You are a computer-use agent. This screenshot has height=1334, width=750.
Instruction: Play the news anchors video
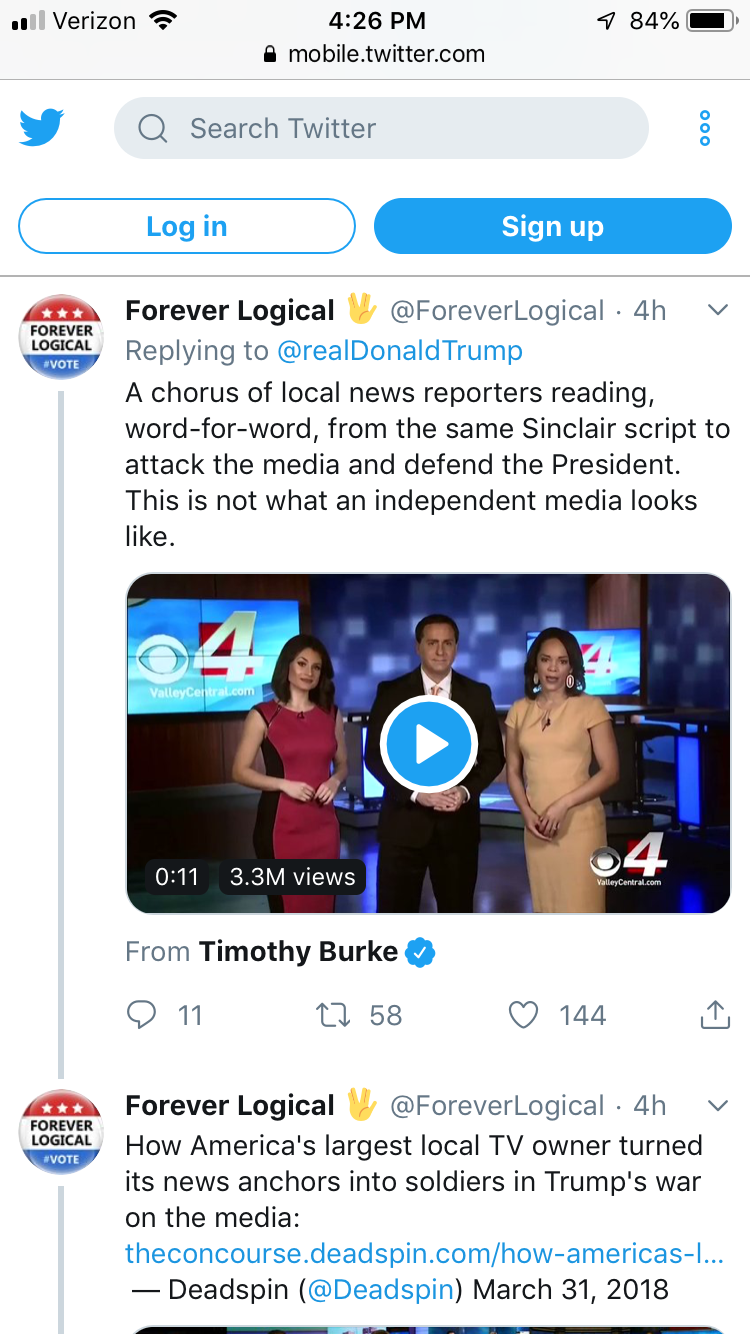(429, 744)
